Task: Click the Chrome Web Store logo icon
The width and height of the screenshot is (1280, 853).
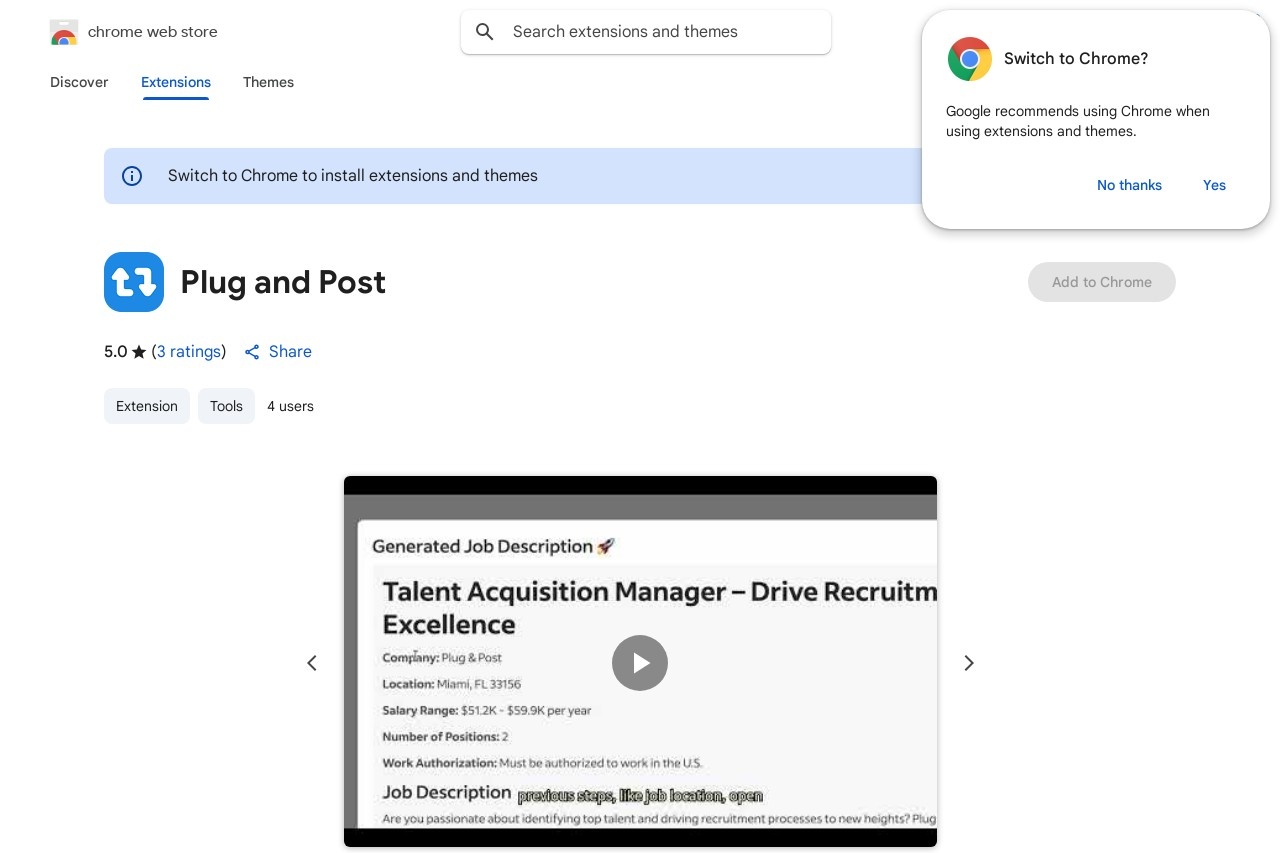Action: coord(63,32)
